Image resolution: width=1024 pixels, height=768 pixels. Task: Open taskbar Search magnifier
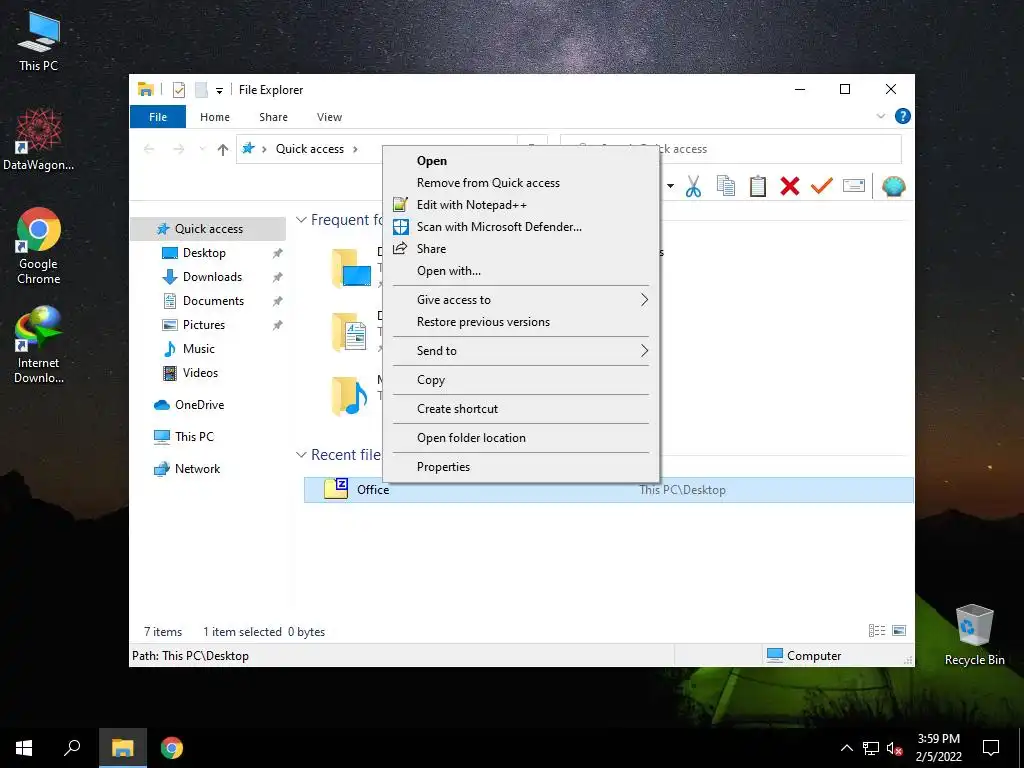click(x=72, y=748)
